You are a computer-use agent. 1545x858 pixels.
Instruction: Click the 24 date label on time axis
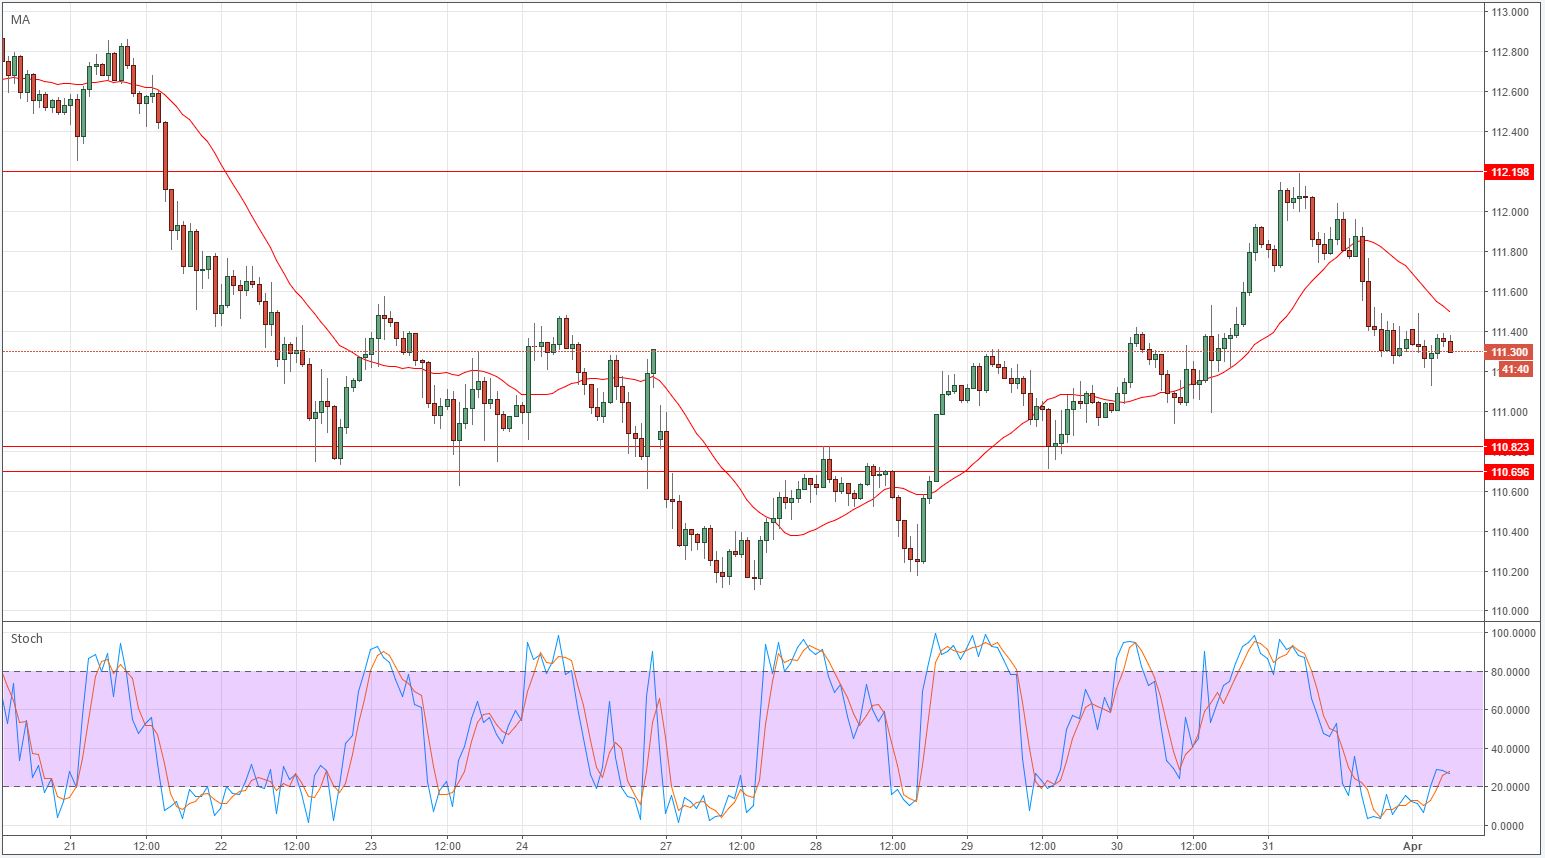tap(523, 845)
